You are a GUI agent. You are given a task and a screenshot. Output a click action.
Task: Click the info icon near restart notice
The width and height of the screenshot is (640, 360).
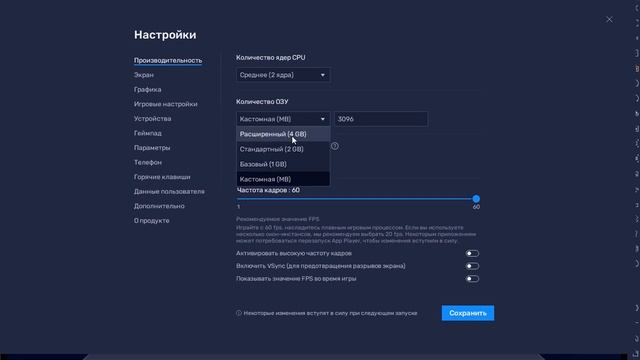239,313
